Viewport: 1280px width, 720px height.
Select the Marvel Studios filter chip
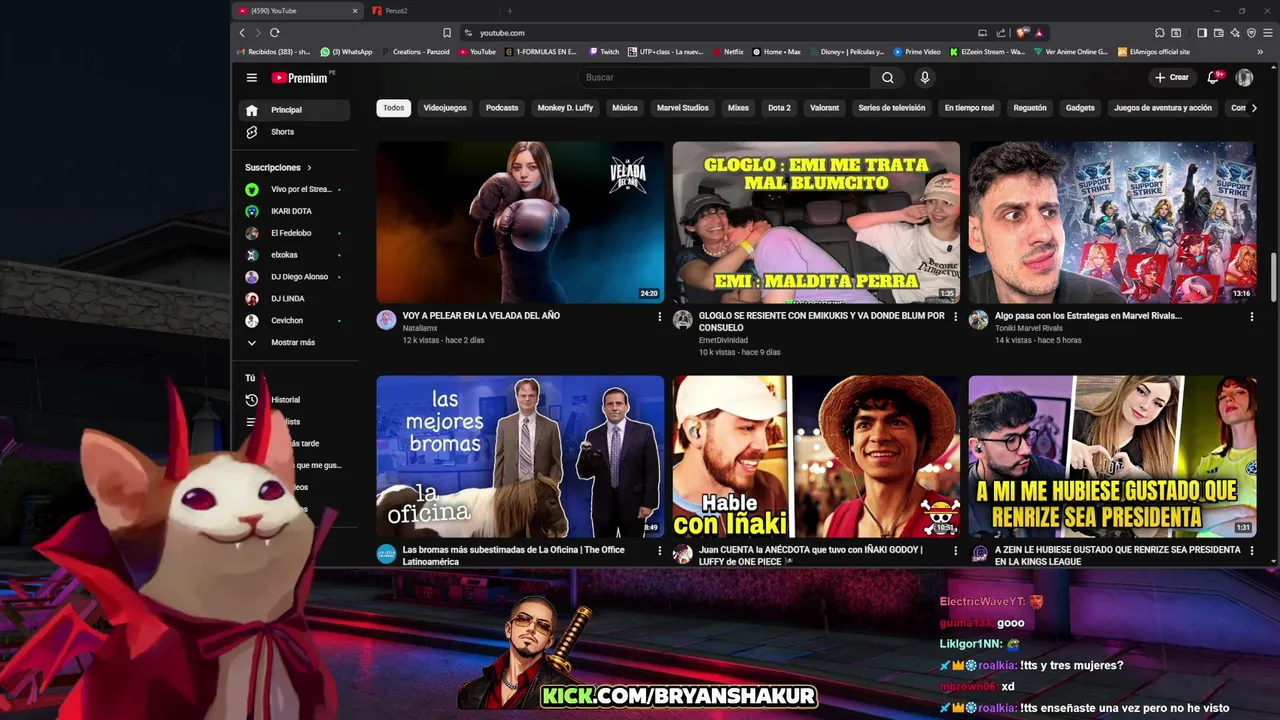coord(683,108)
